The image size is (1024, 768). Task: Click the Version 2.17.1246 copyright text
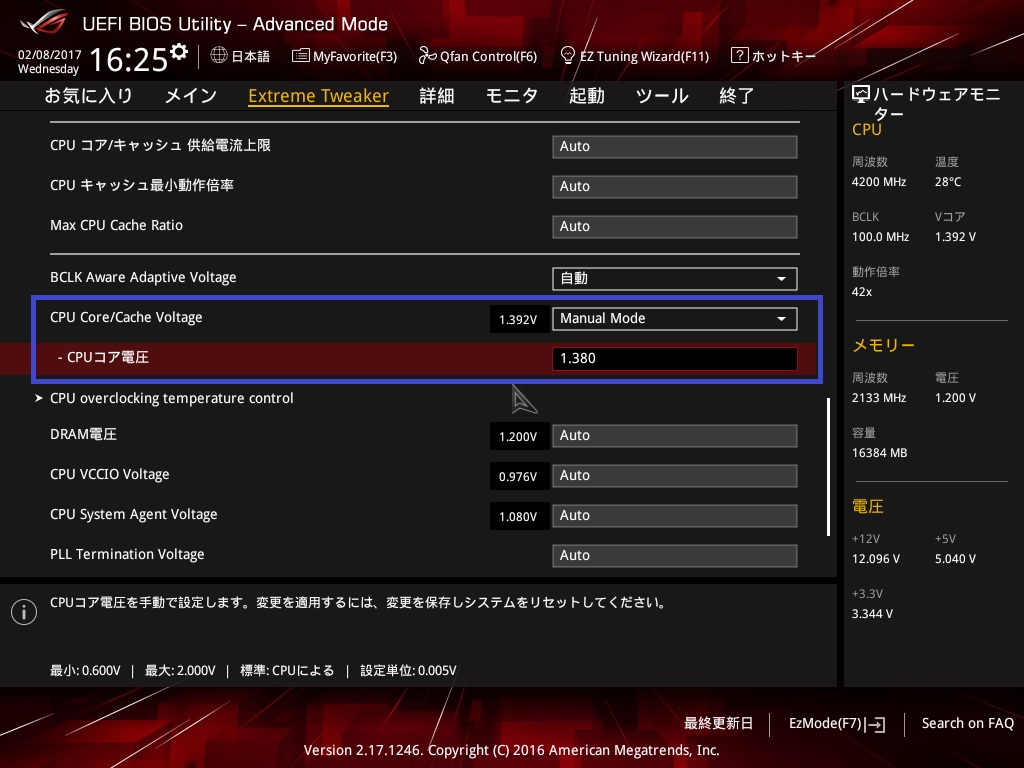[x=511, y=750]
